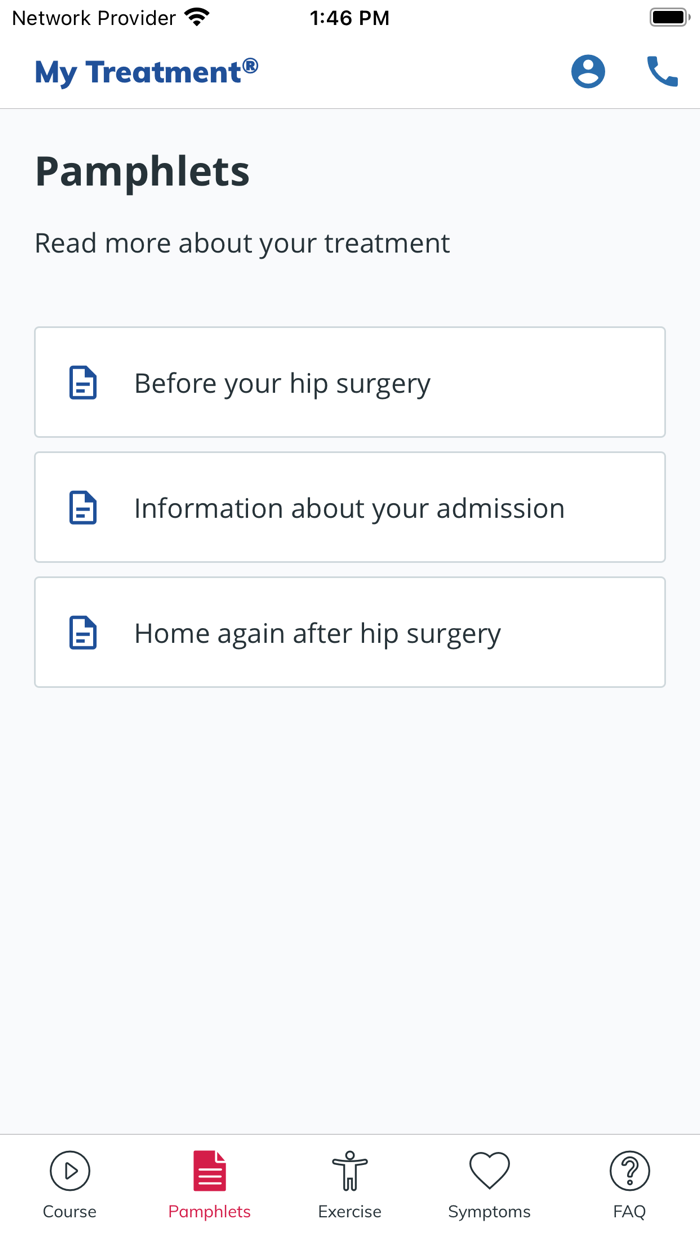
Task: Click the Symptoms heart icon
Action: (489, 1169)
